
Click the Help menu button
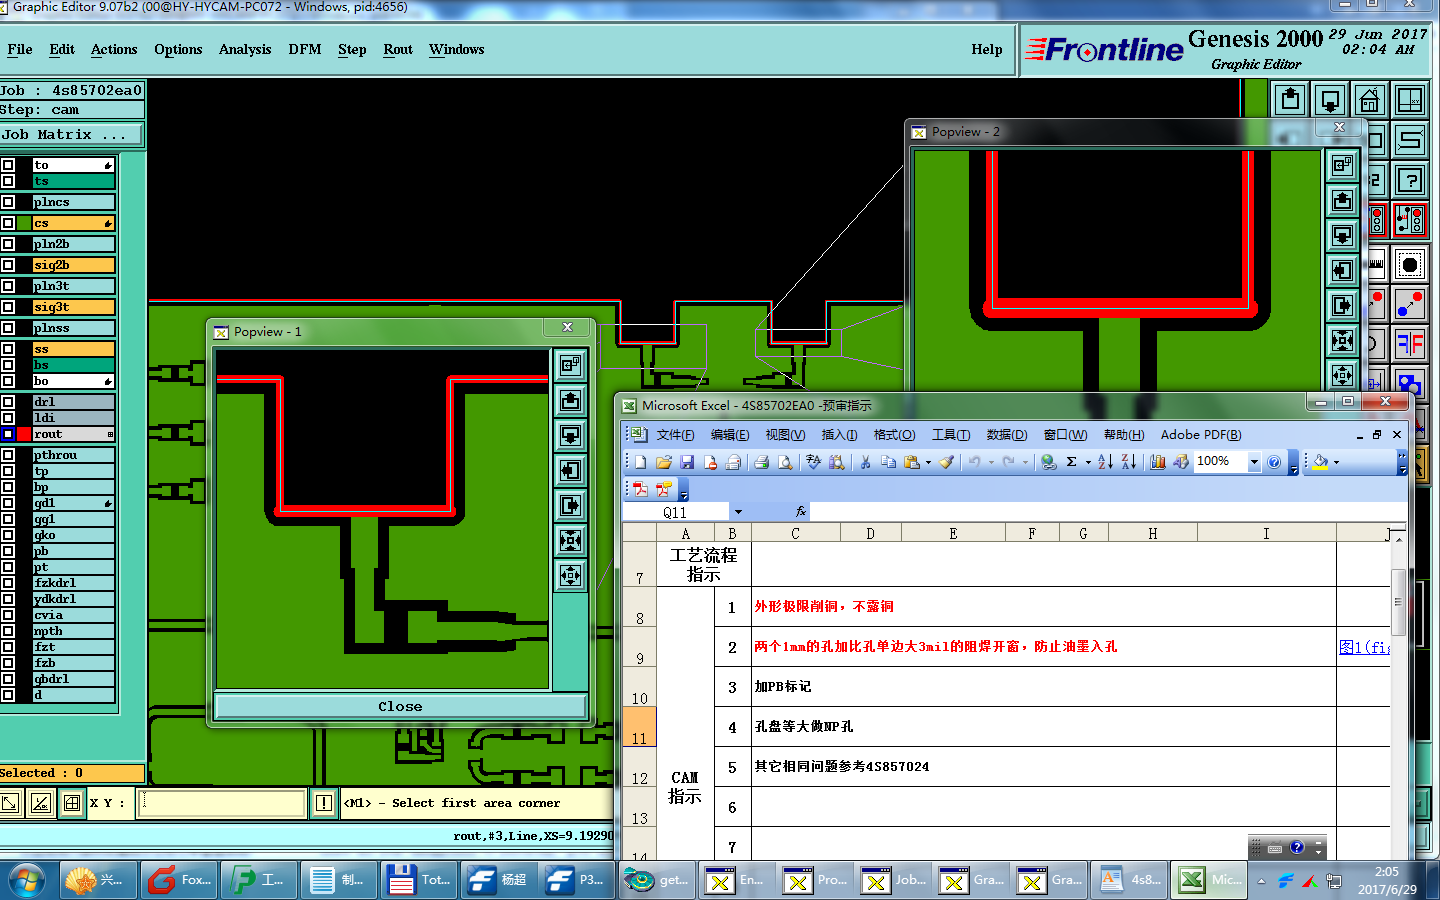tap(987, 49)
